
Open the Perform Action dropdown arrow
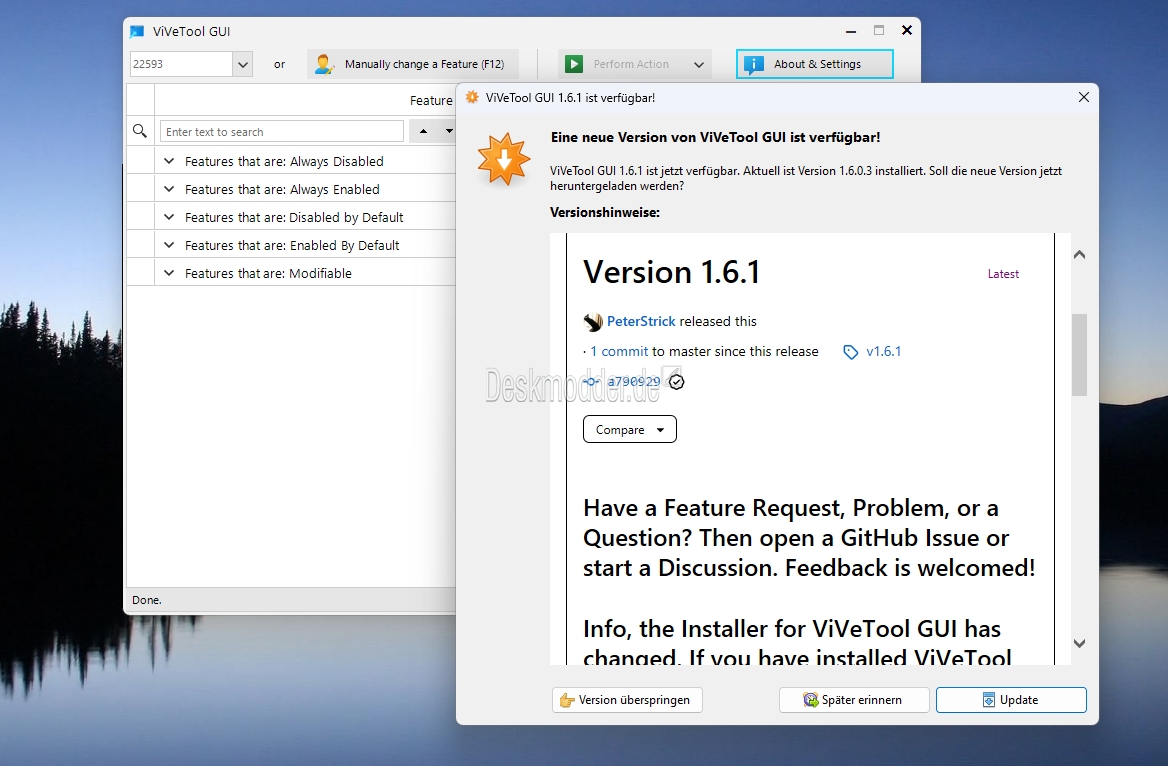pos(699,65)
